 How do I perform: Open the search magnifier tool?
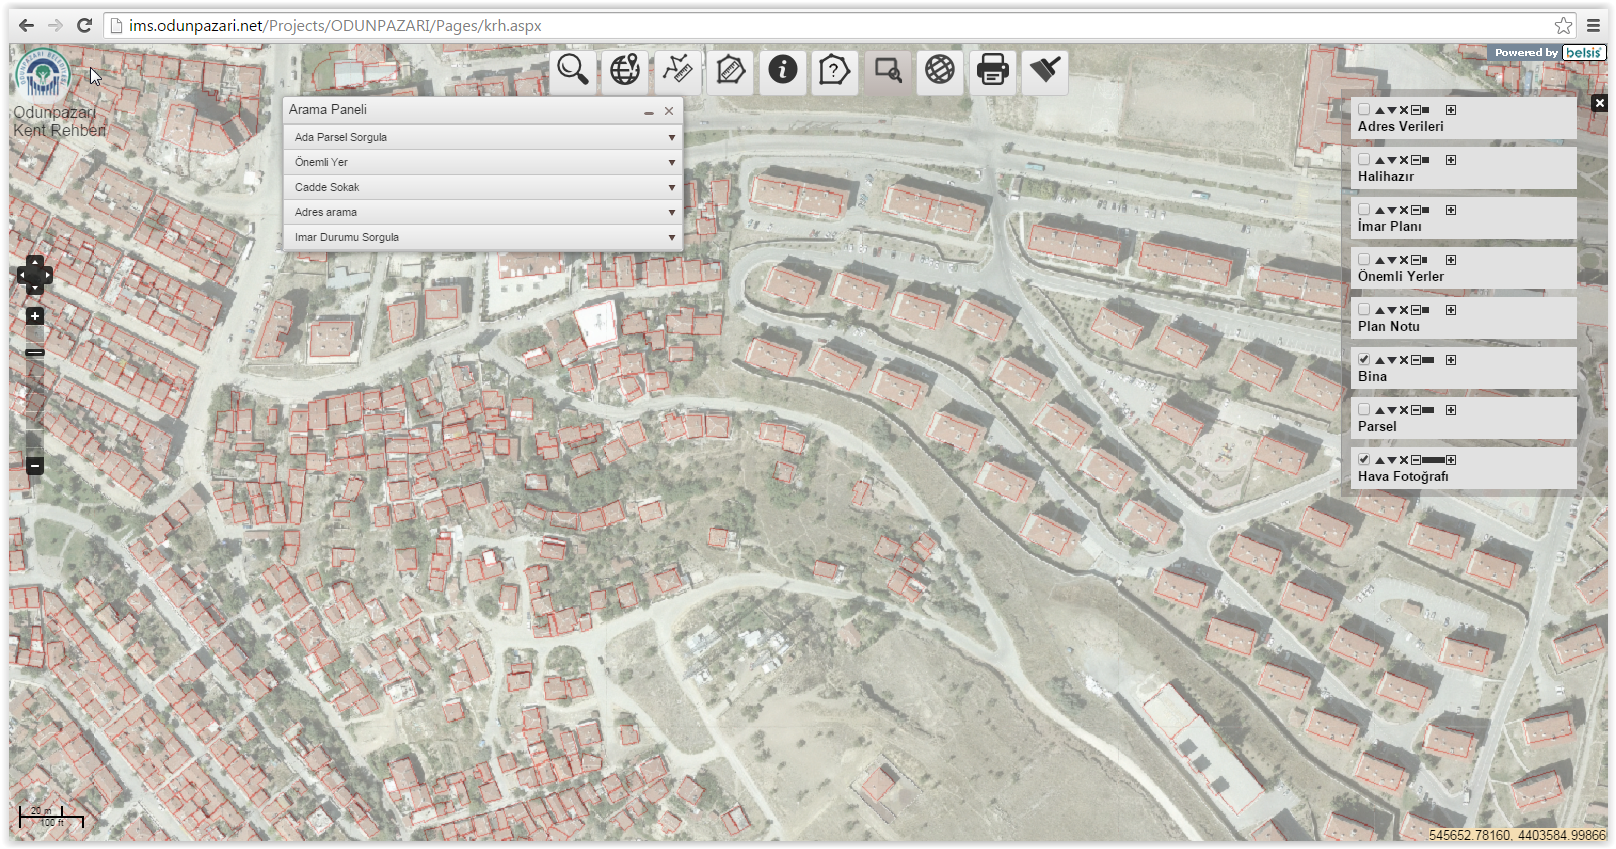click(x=573, y=70)
